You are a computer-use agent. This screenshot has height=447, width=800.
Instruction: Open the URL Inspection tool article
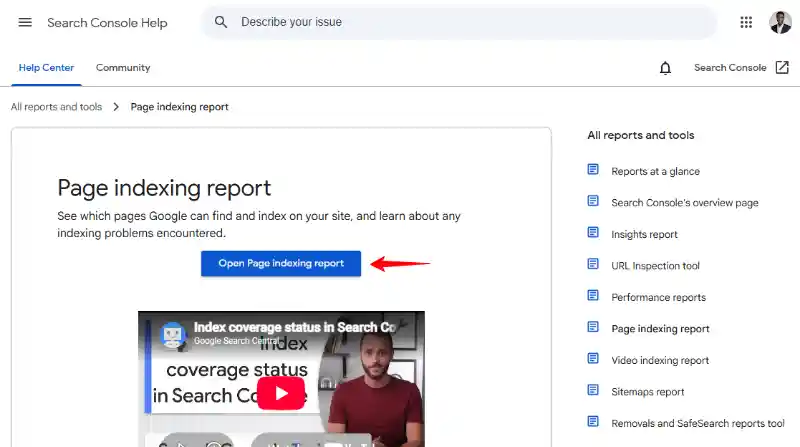point(655,266)
